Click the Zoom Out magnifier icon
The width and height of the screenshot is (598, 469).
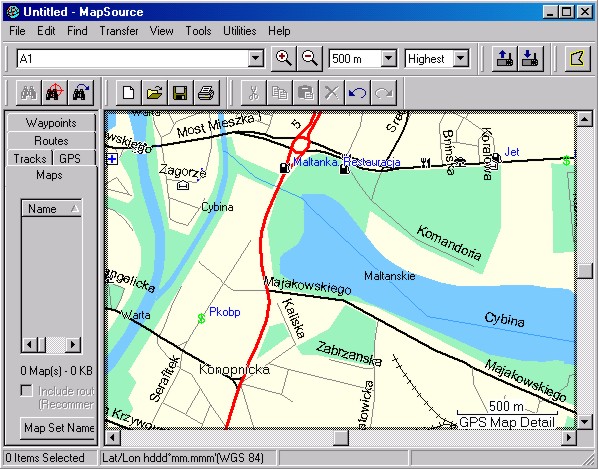click(310, 59)
